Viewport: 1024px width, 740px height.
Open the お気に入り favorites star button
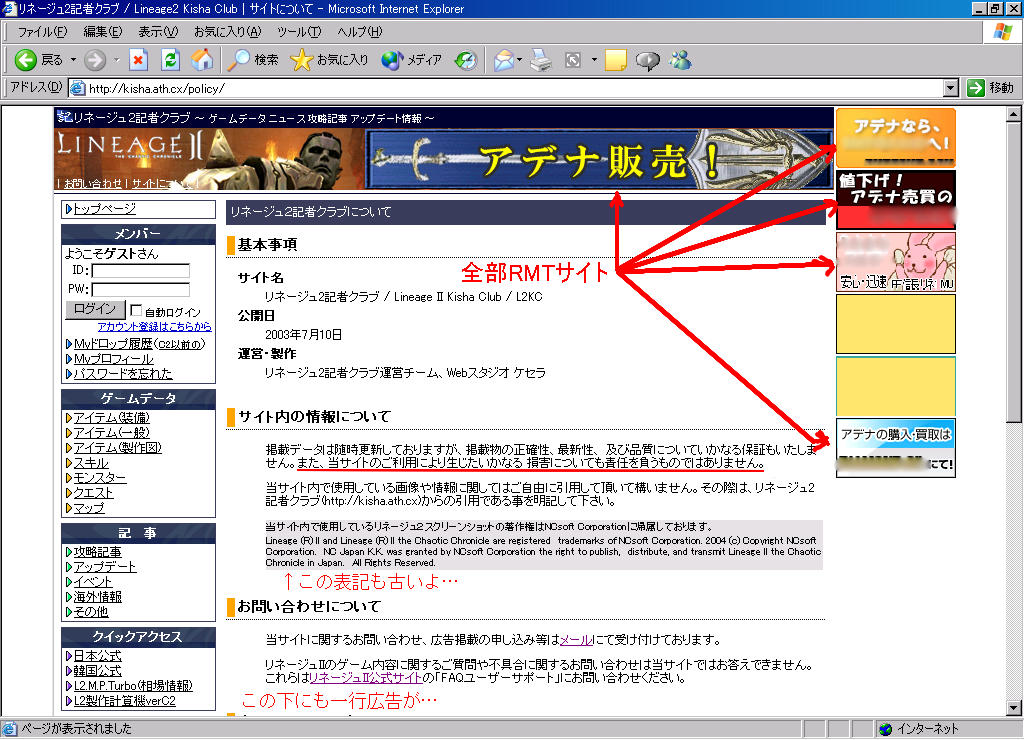tap(329, 60)
